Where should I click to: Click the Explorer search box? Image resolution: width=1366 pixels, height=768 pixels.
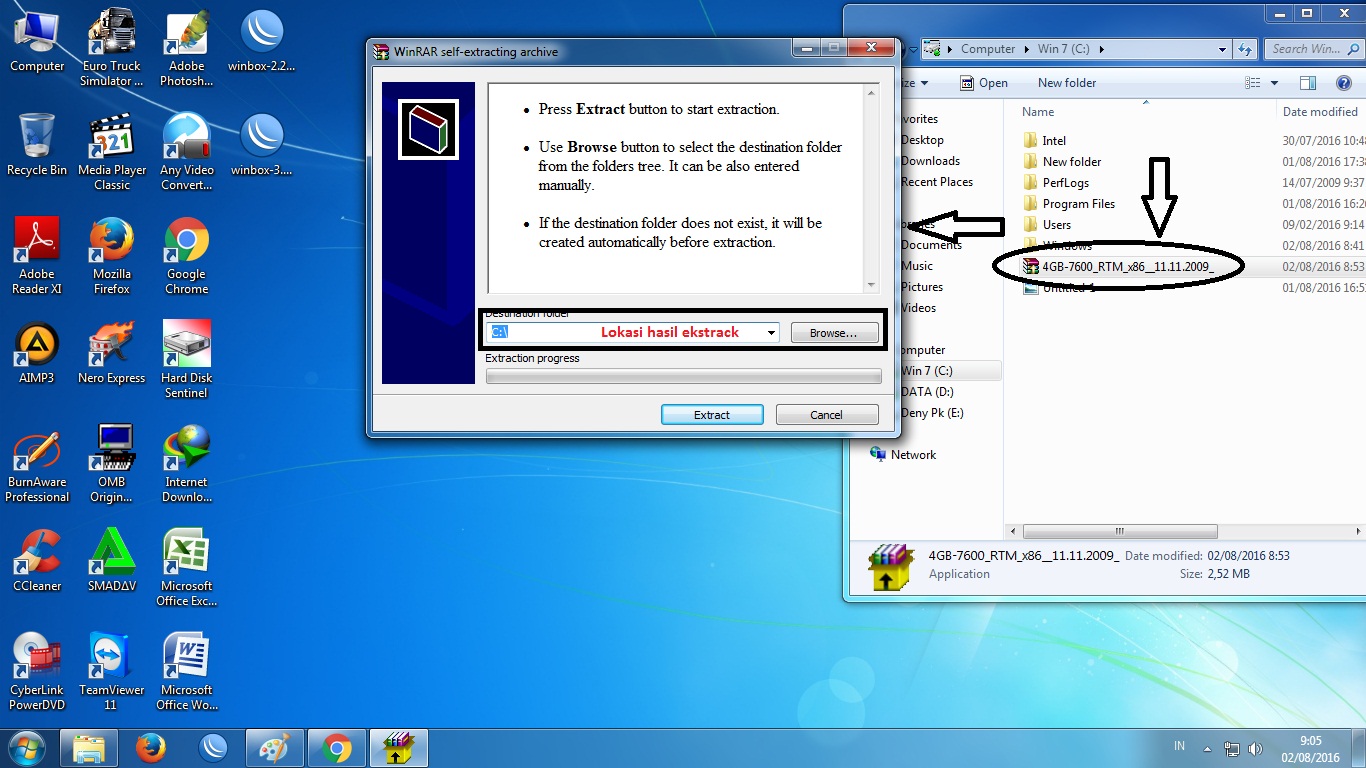1312,49
